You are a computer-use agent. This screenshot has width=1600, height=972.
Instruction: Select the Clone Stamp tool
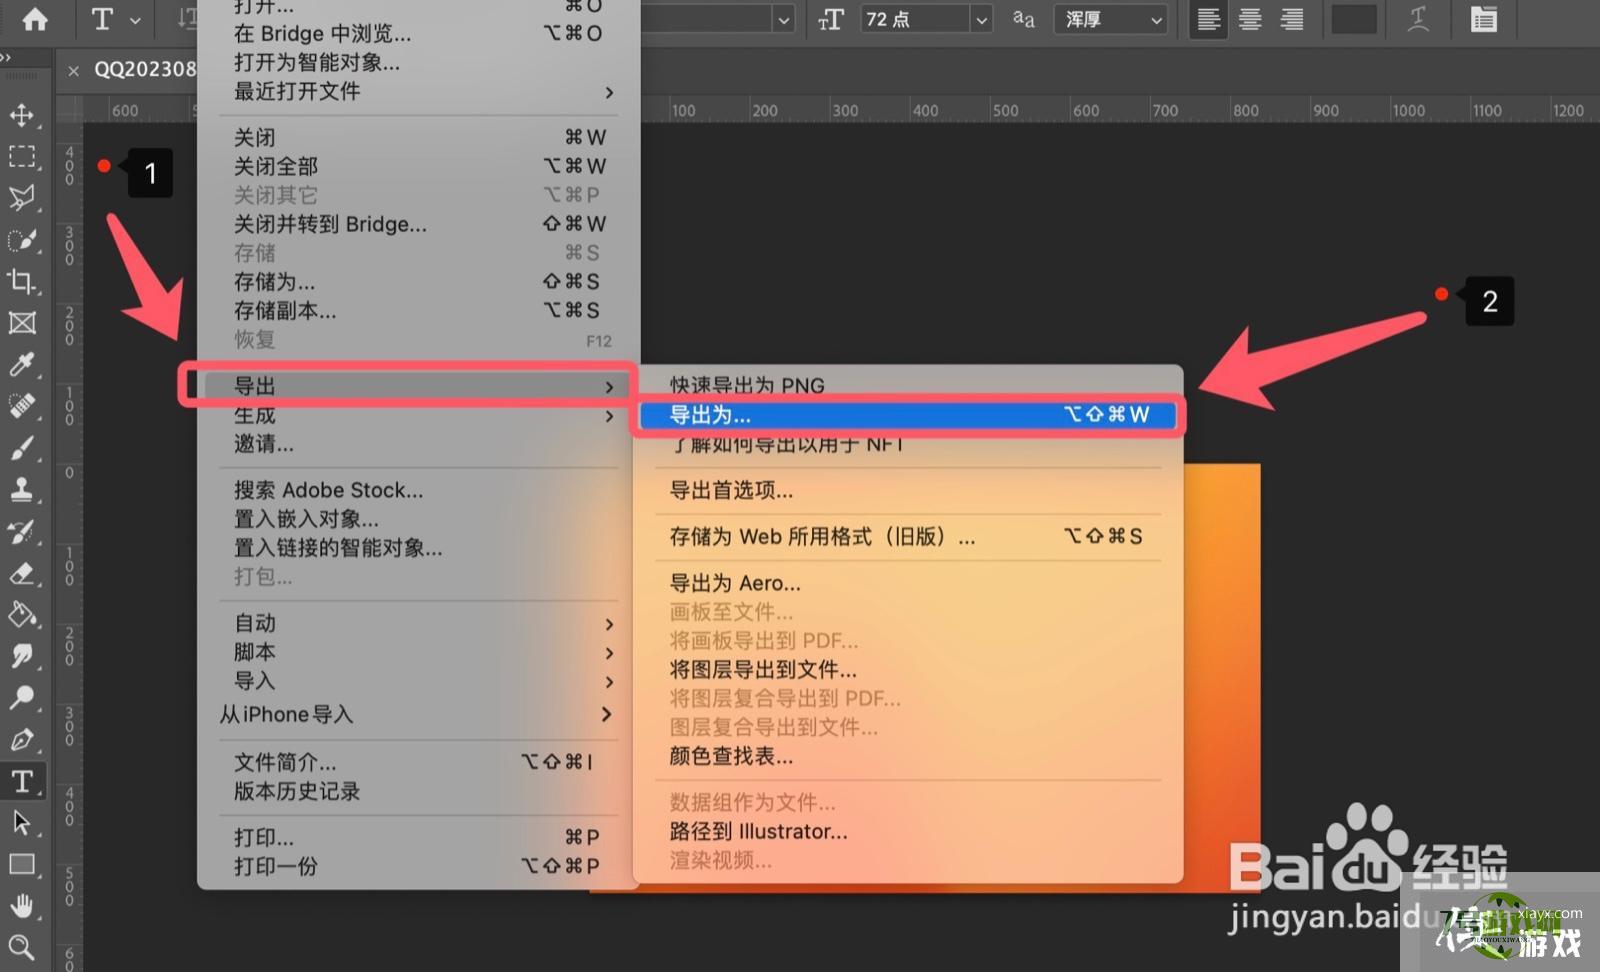pyautogui.click(x=22, y=489)
